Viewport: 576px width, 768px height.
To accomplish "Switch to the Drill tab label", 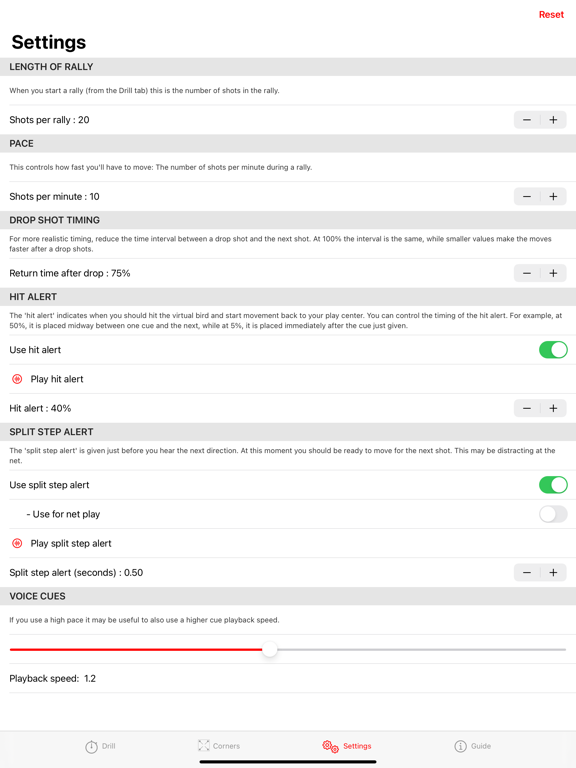I will point(109,746).
